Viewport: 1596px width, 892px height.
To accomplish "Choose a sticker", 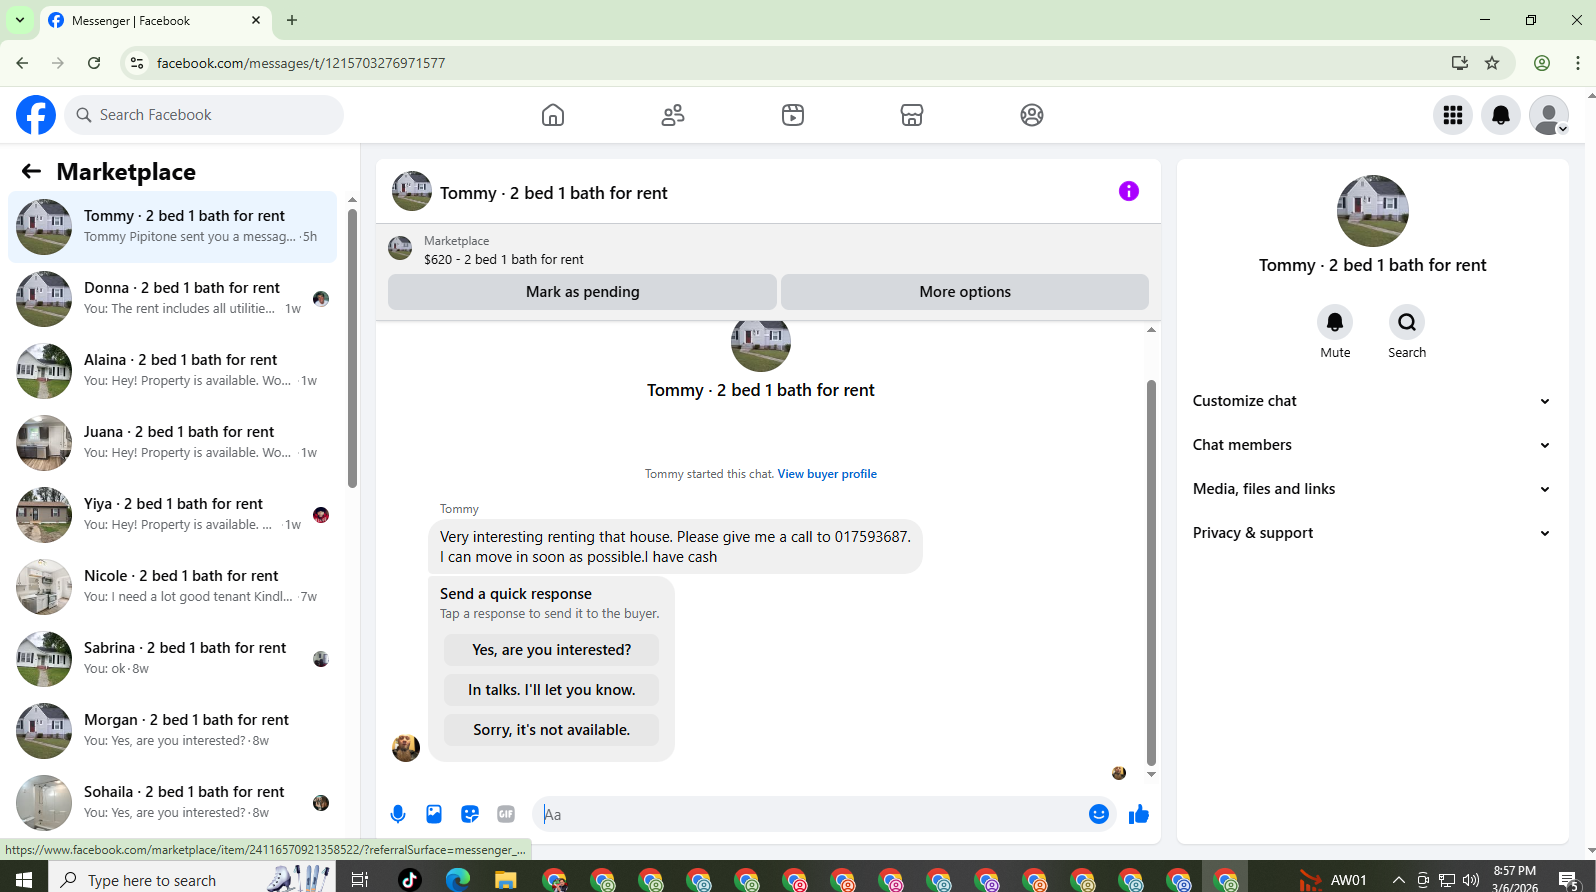I will (470, 814).
